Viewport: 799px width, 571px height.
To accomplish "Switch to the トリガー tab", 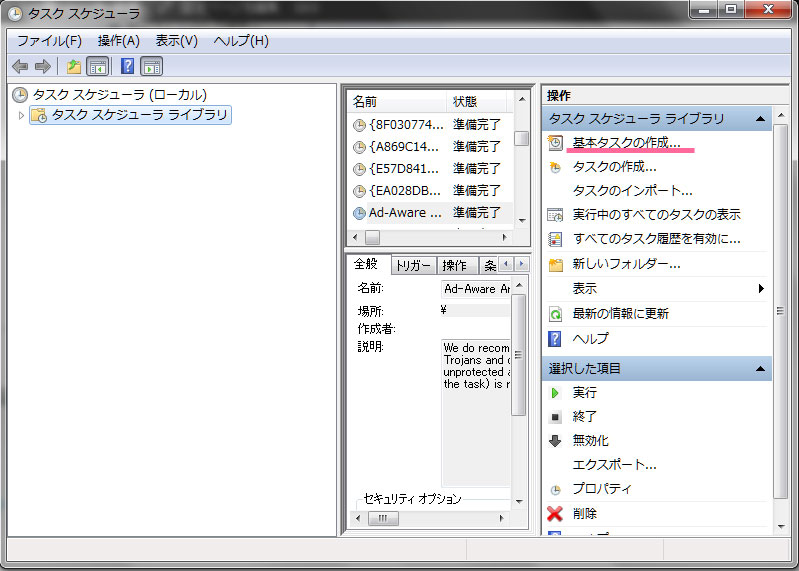I will [413, 266].
